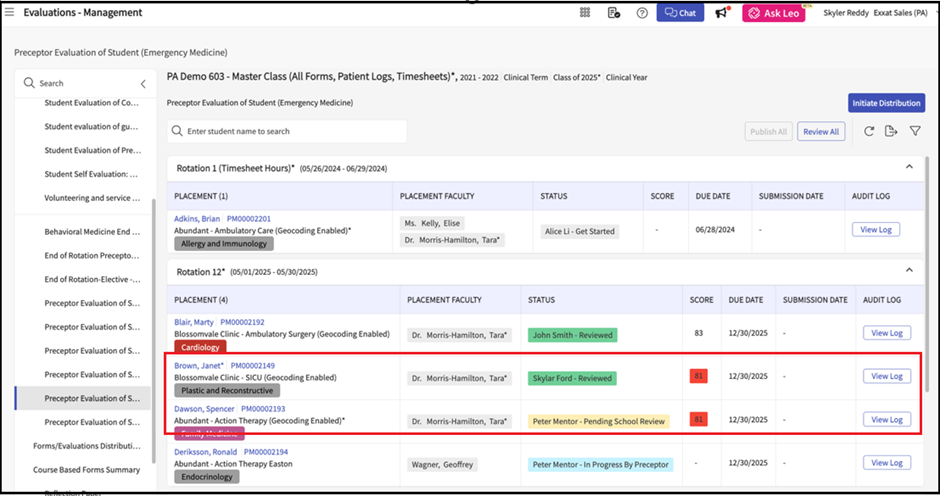Click the Initiate Distribution button
The width and height of the screenshot is (940, 496).
(886, 103)
